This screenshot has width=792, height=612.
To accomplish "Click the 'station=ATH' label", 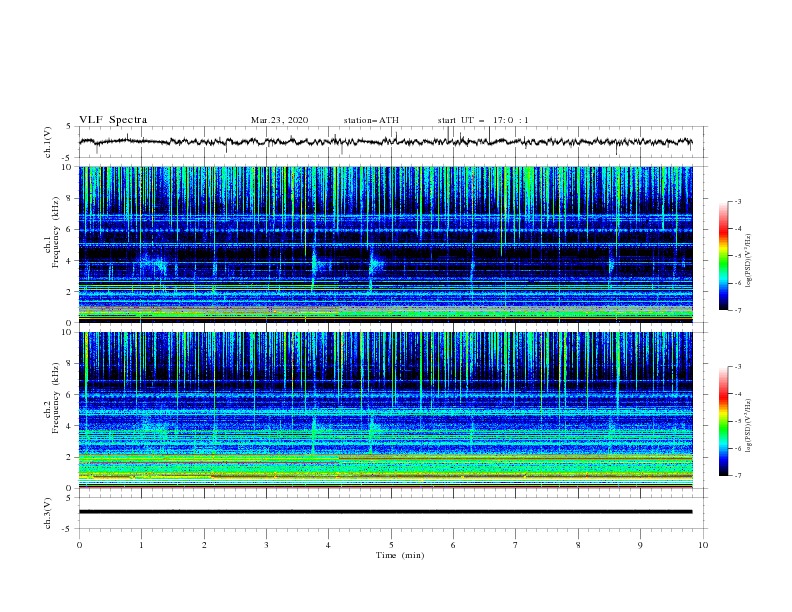I will point(371,120).
